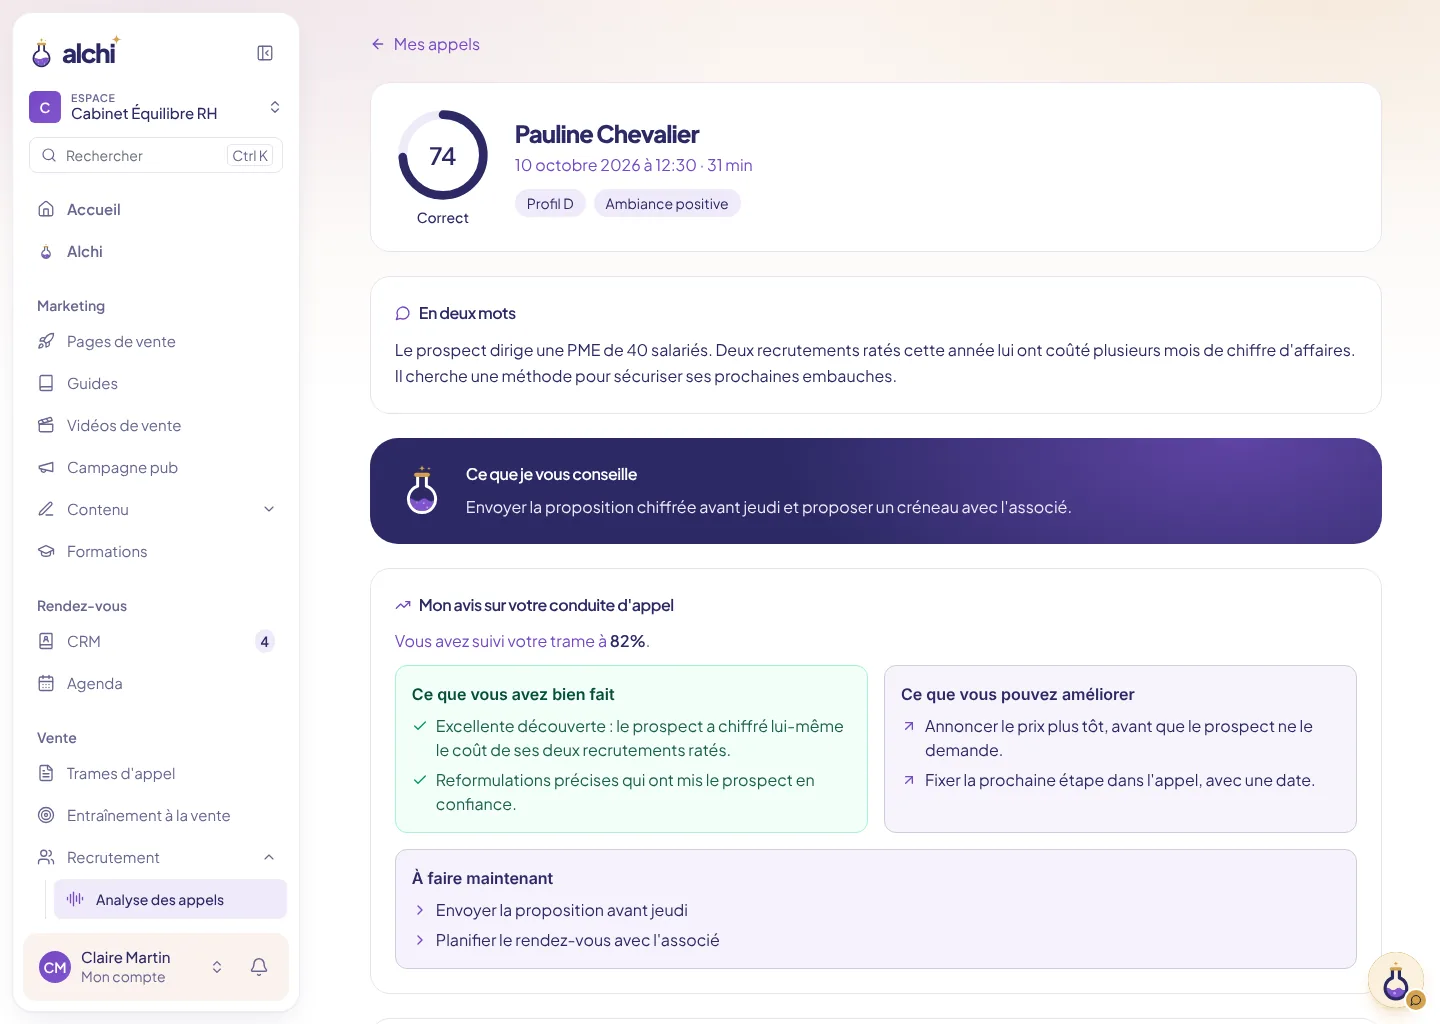Open the Cabinet Équilibre RH workspace switcher

tap(156, 107)
